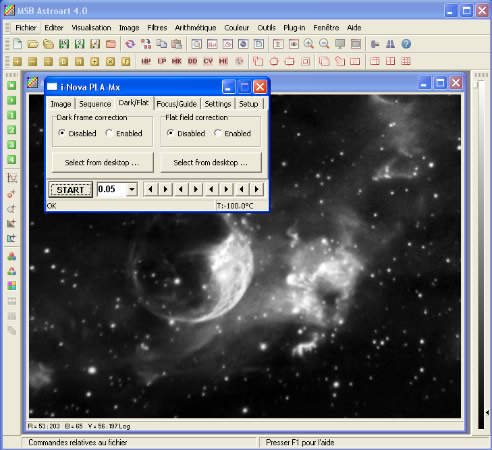Expand the 0.05 exposure time dropdown
Viewport: 492px width, 450px height.
pyautogui.click(x=132, y=189)
